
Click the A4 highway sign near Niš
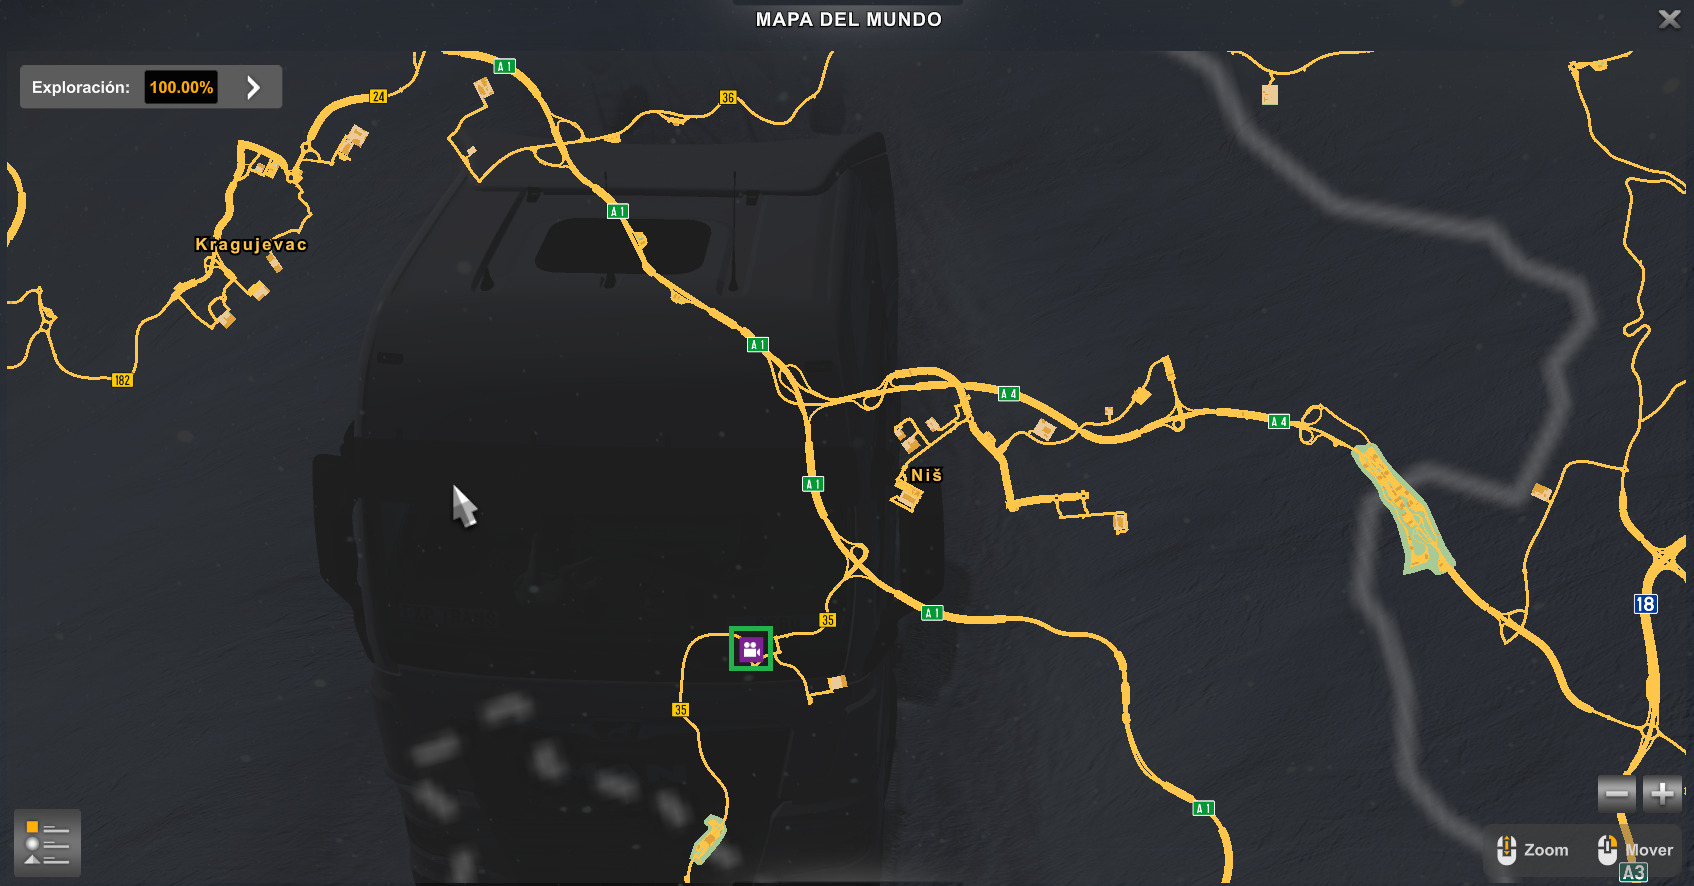pos(1009,394)
